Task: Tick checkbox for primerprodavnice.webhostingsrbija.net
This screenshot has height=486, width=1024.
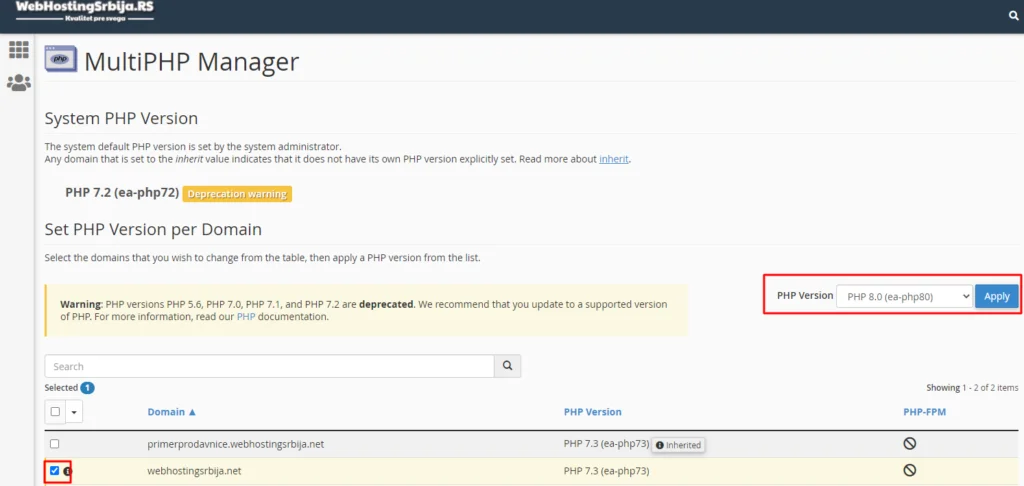Action: pos(55,444)
